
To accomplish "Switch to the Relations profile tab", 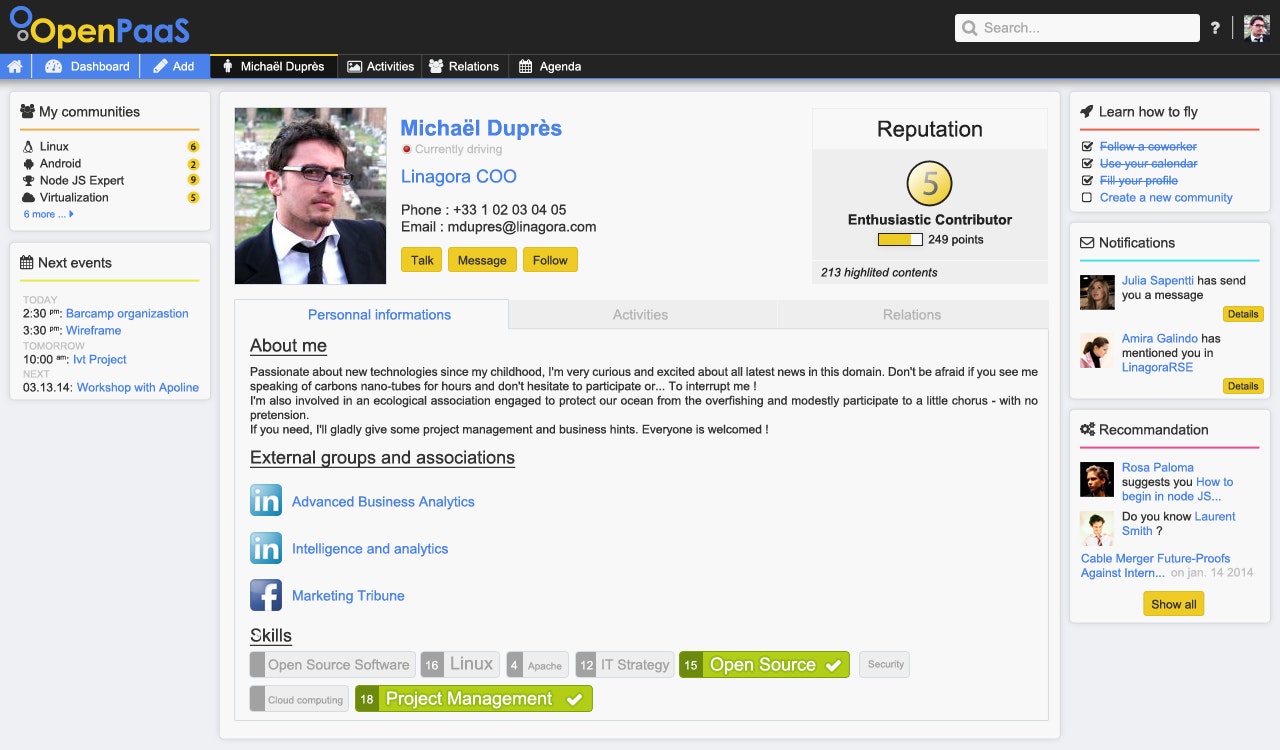I will click(x=912, y=314).
